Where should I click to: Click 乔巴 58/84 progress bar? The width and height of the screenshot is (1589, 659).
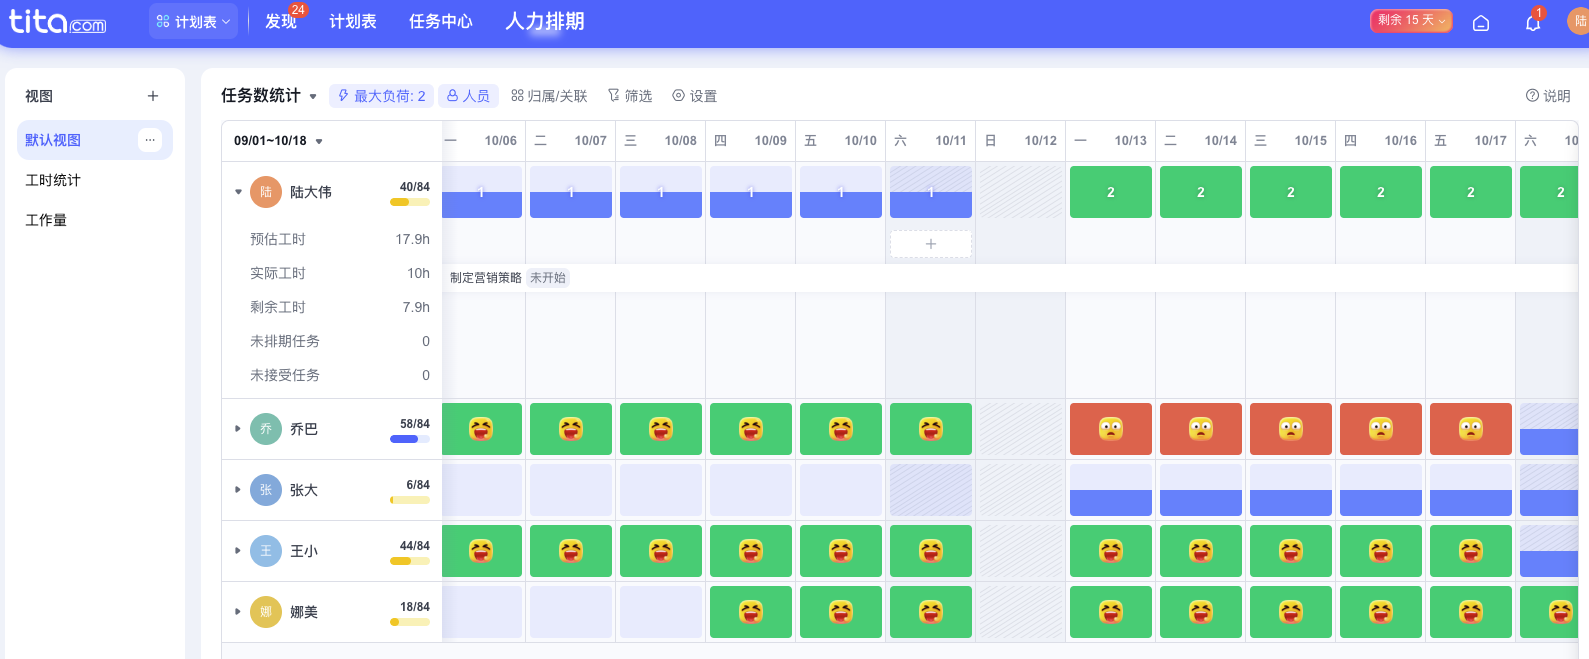(410, 439)
